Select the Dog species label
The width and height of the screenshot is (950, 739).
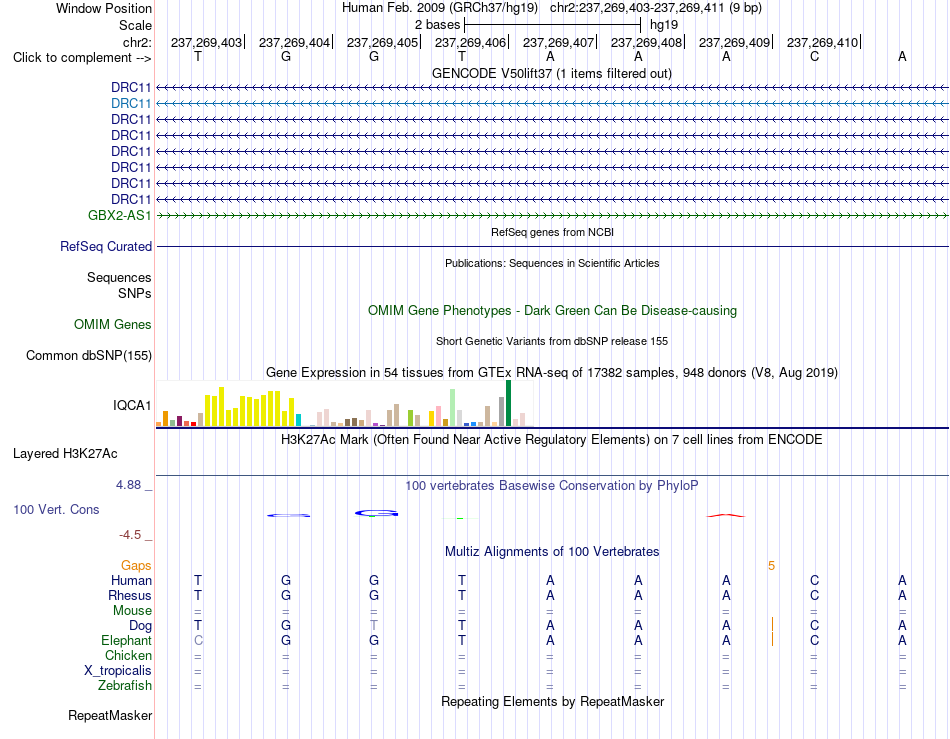pyautogui.click(x=140, y=625)
